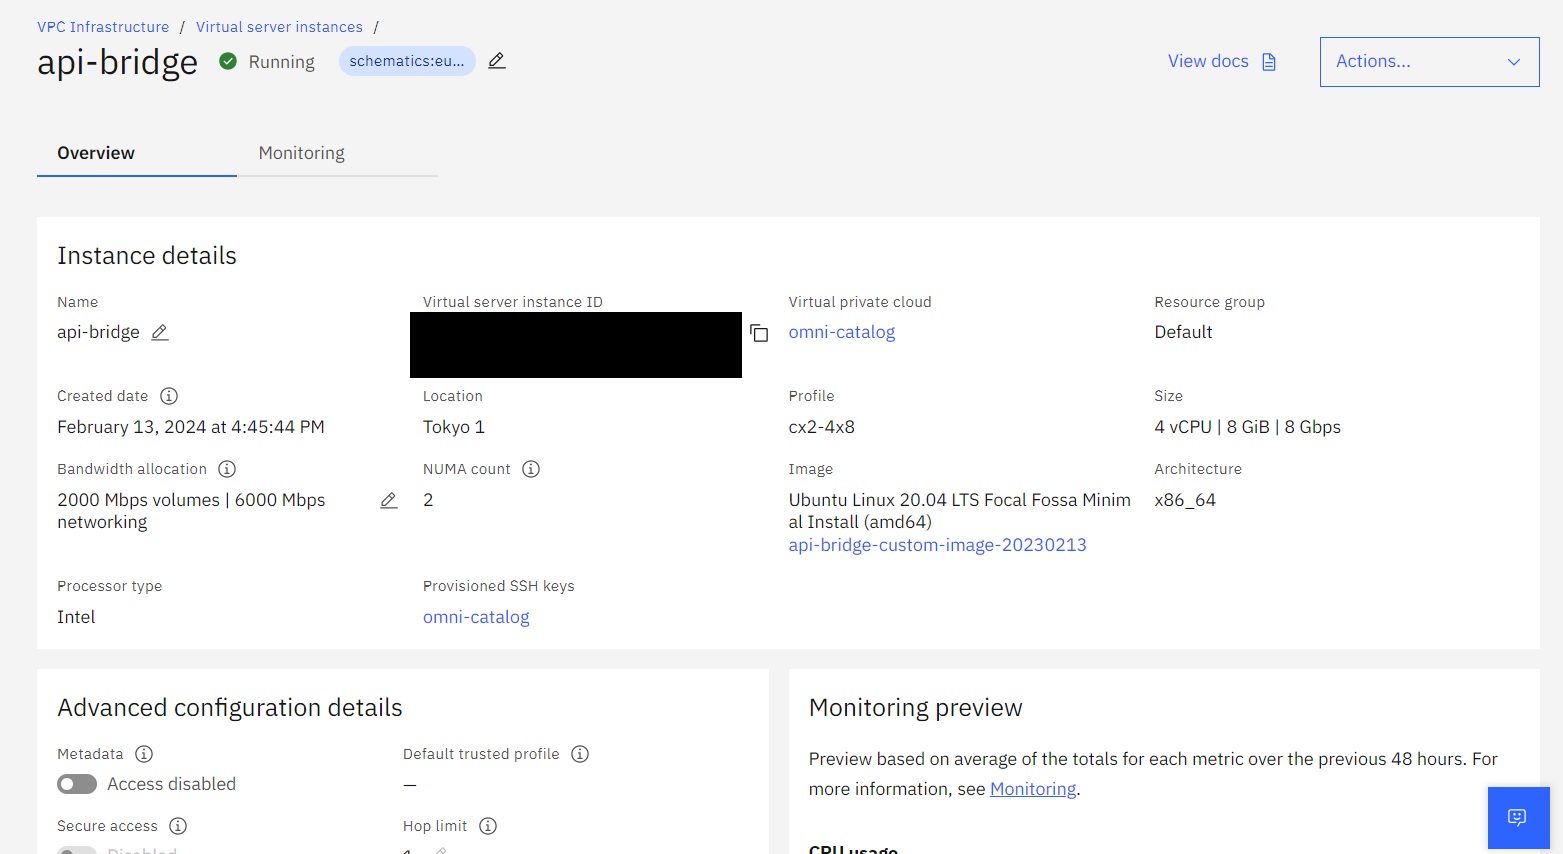Toggle the Secure access switch
Image resolution: width=1563 pixels, height=854 pixels.
(x=77, y=850)
